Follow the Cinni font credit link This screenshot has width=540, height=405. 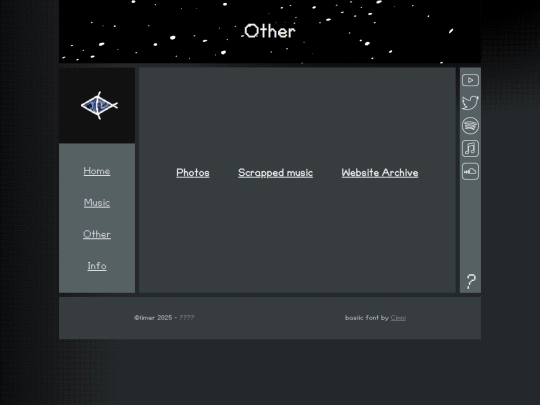click(398, 318)
